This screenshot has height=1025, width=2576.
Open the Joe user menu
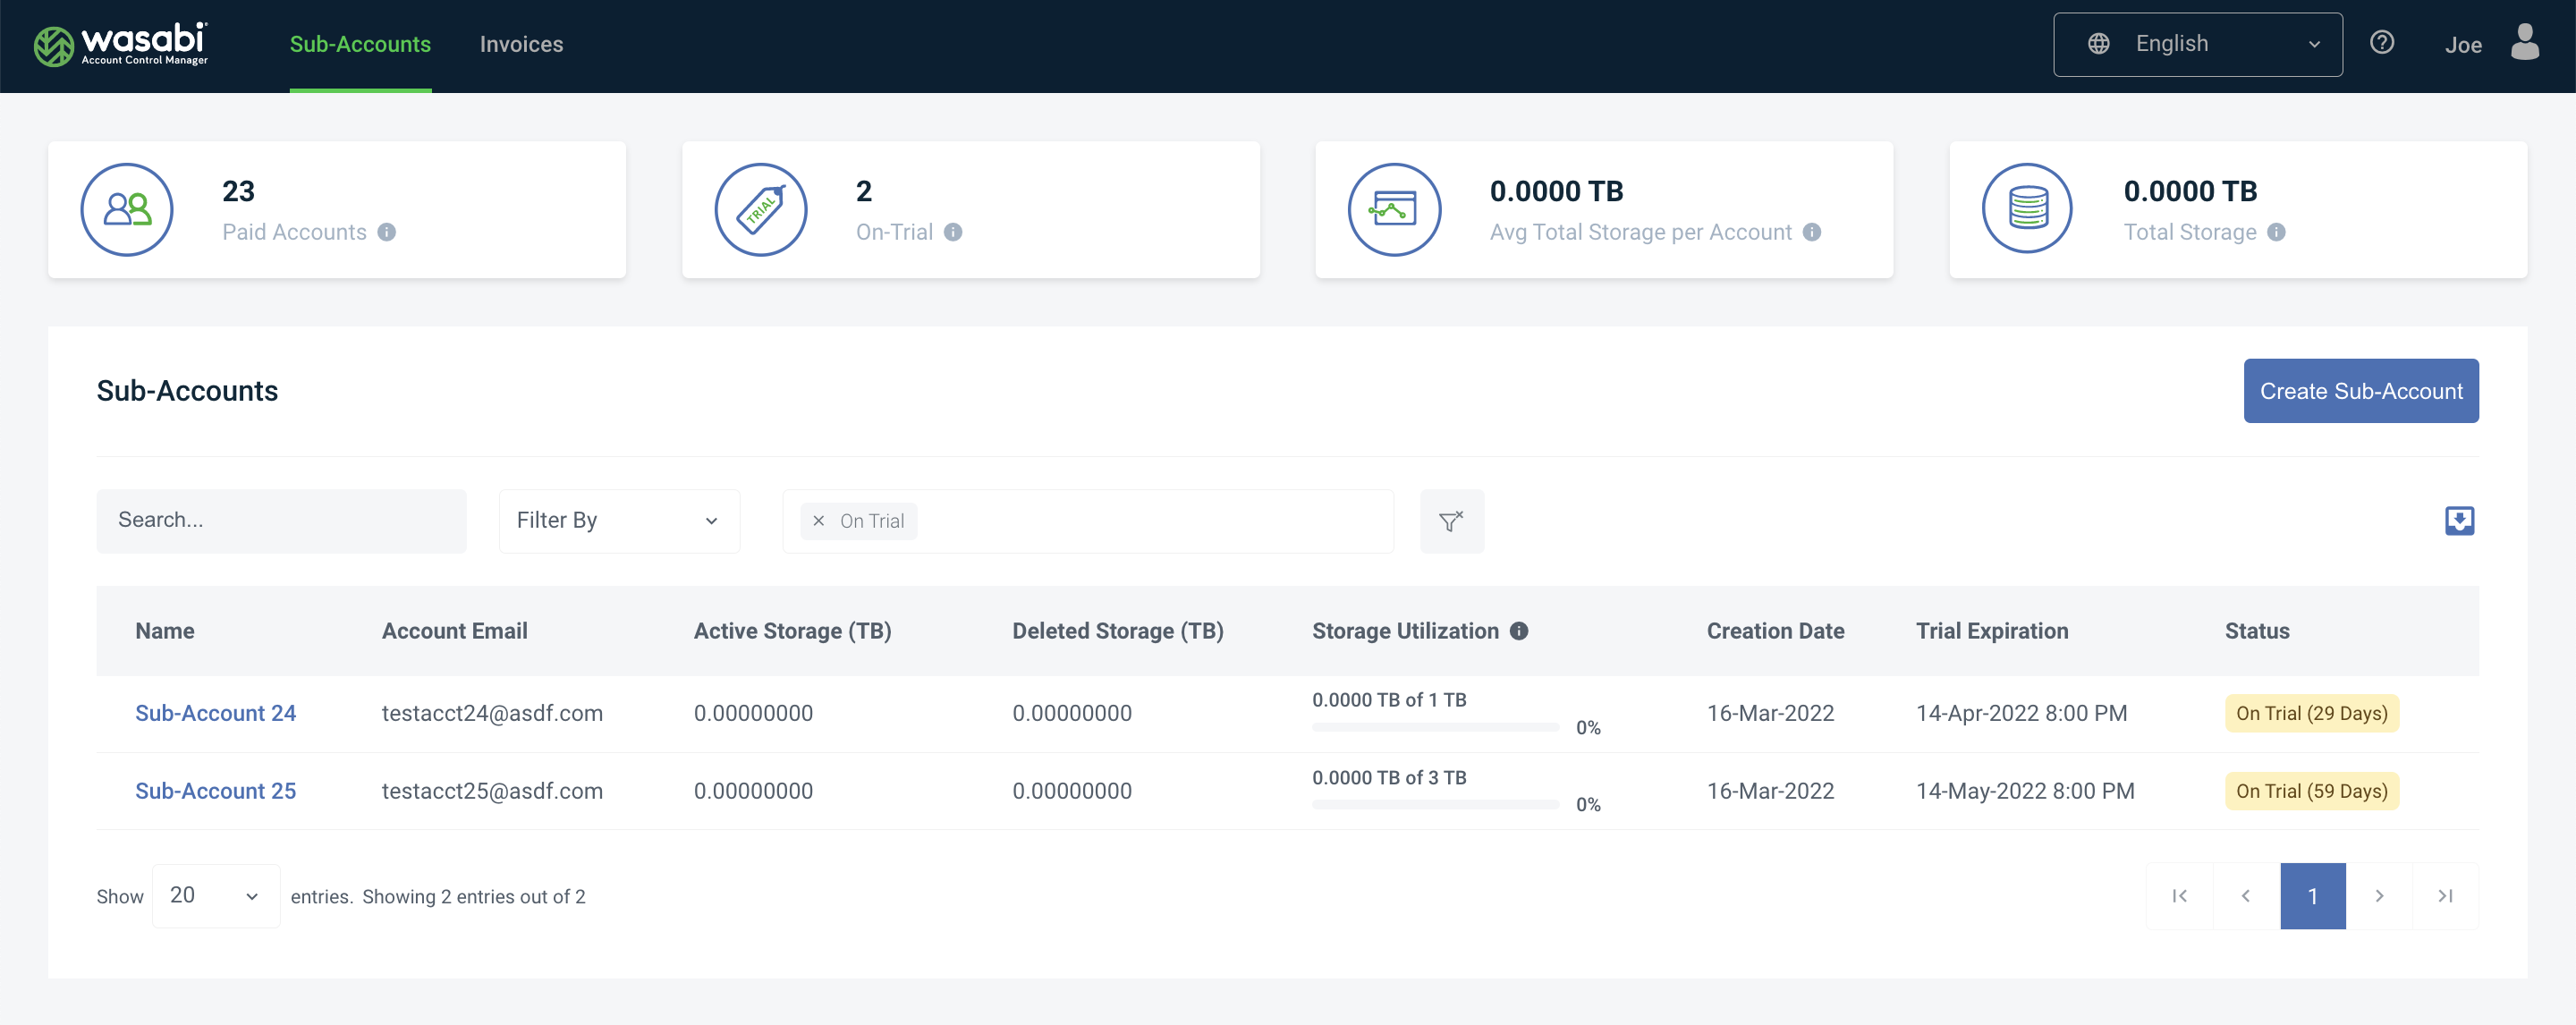point(2463,45)
